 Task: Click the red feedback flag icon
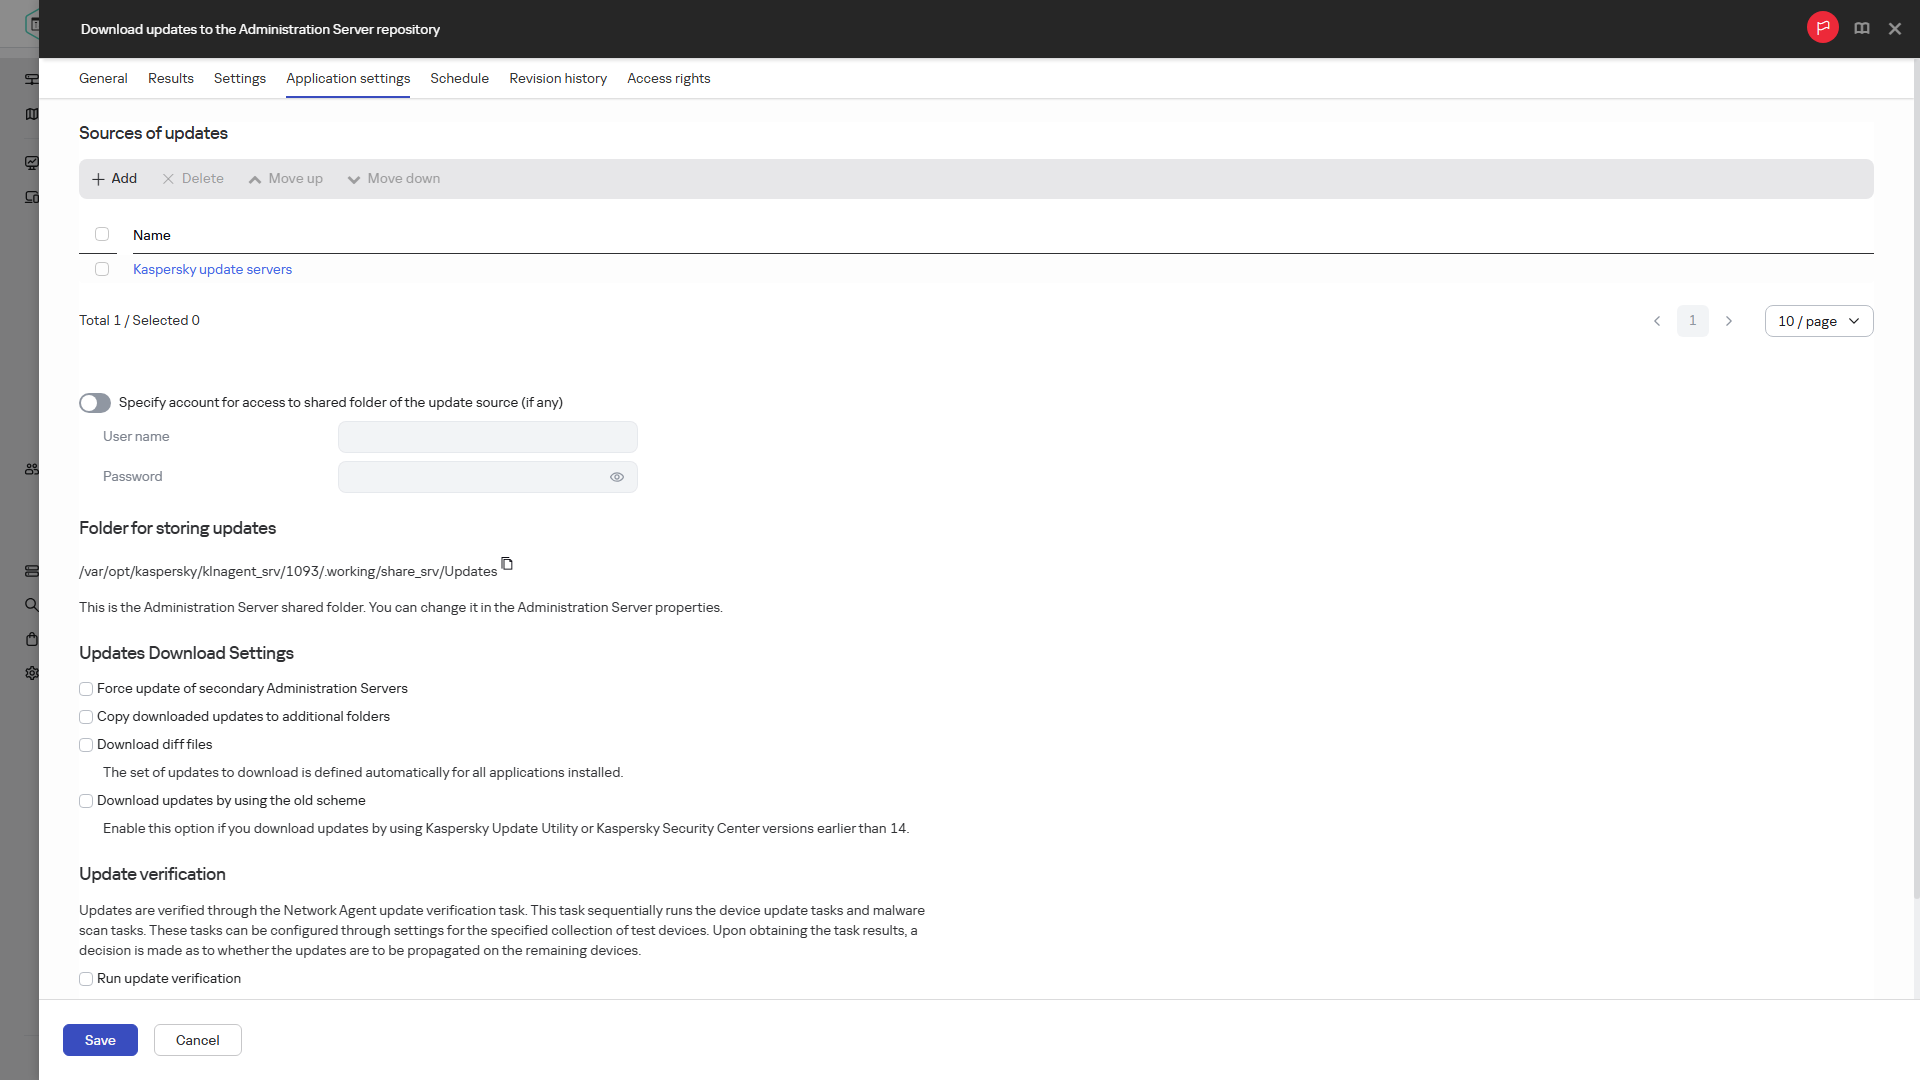click(1822, 28)
